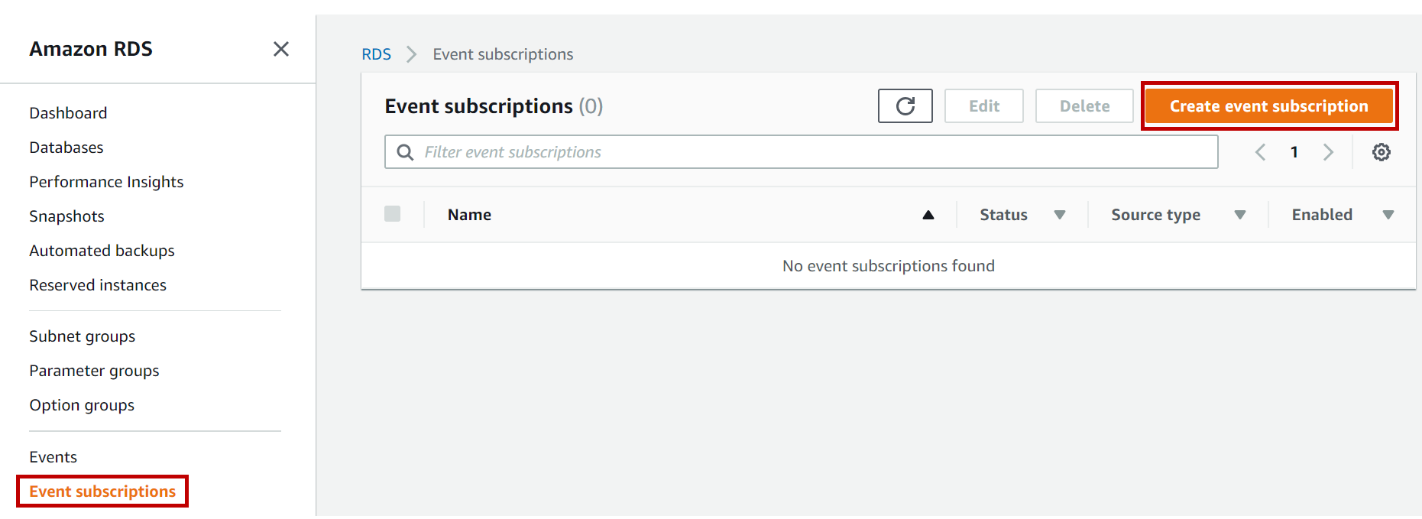Screen dimensions: 1422x519
Task: Open Databases in the sidebar
Action: [x=66, y=147]
